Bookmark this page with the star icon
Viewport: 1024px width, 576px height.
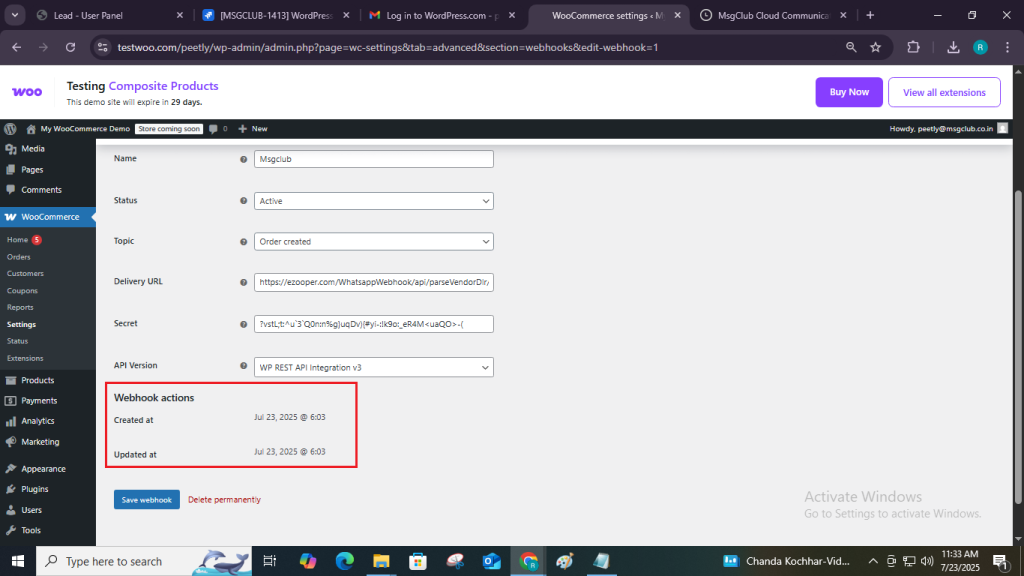(876, 47)
